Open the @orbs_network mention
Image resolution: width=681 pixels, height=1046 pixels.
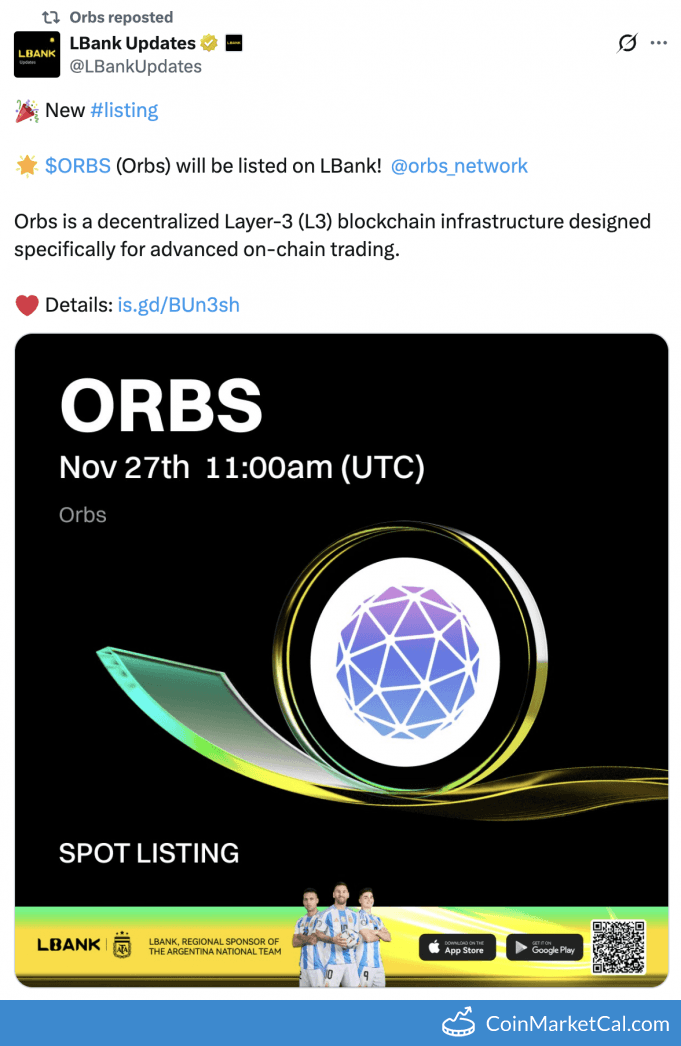pos(459,166)
